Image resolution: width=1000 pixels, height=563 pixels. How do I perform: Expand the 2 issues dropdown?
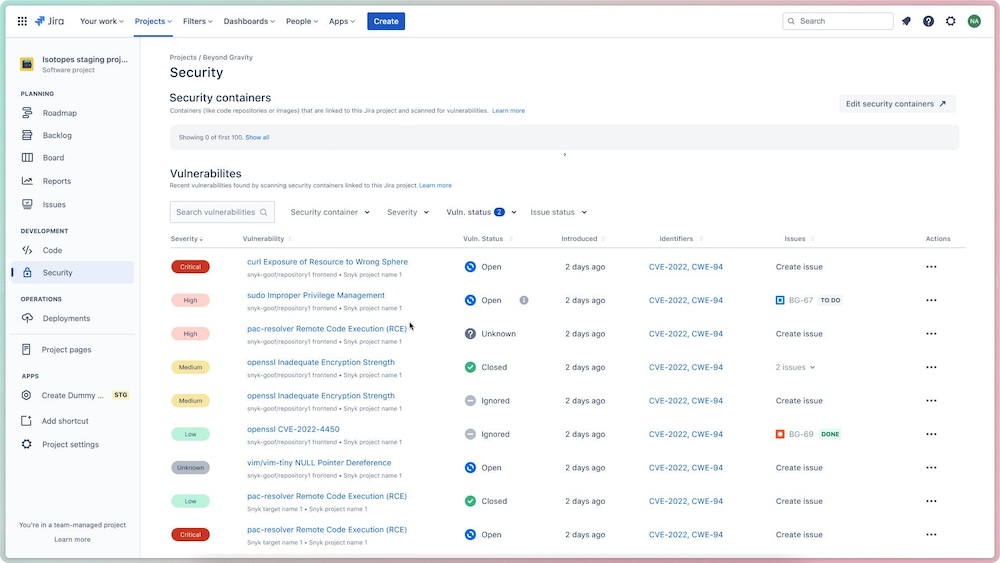coord(795,367)
